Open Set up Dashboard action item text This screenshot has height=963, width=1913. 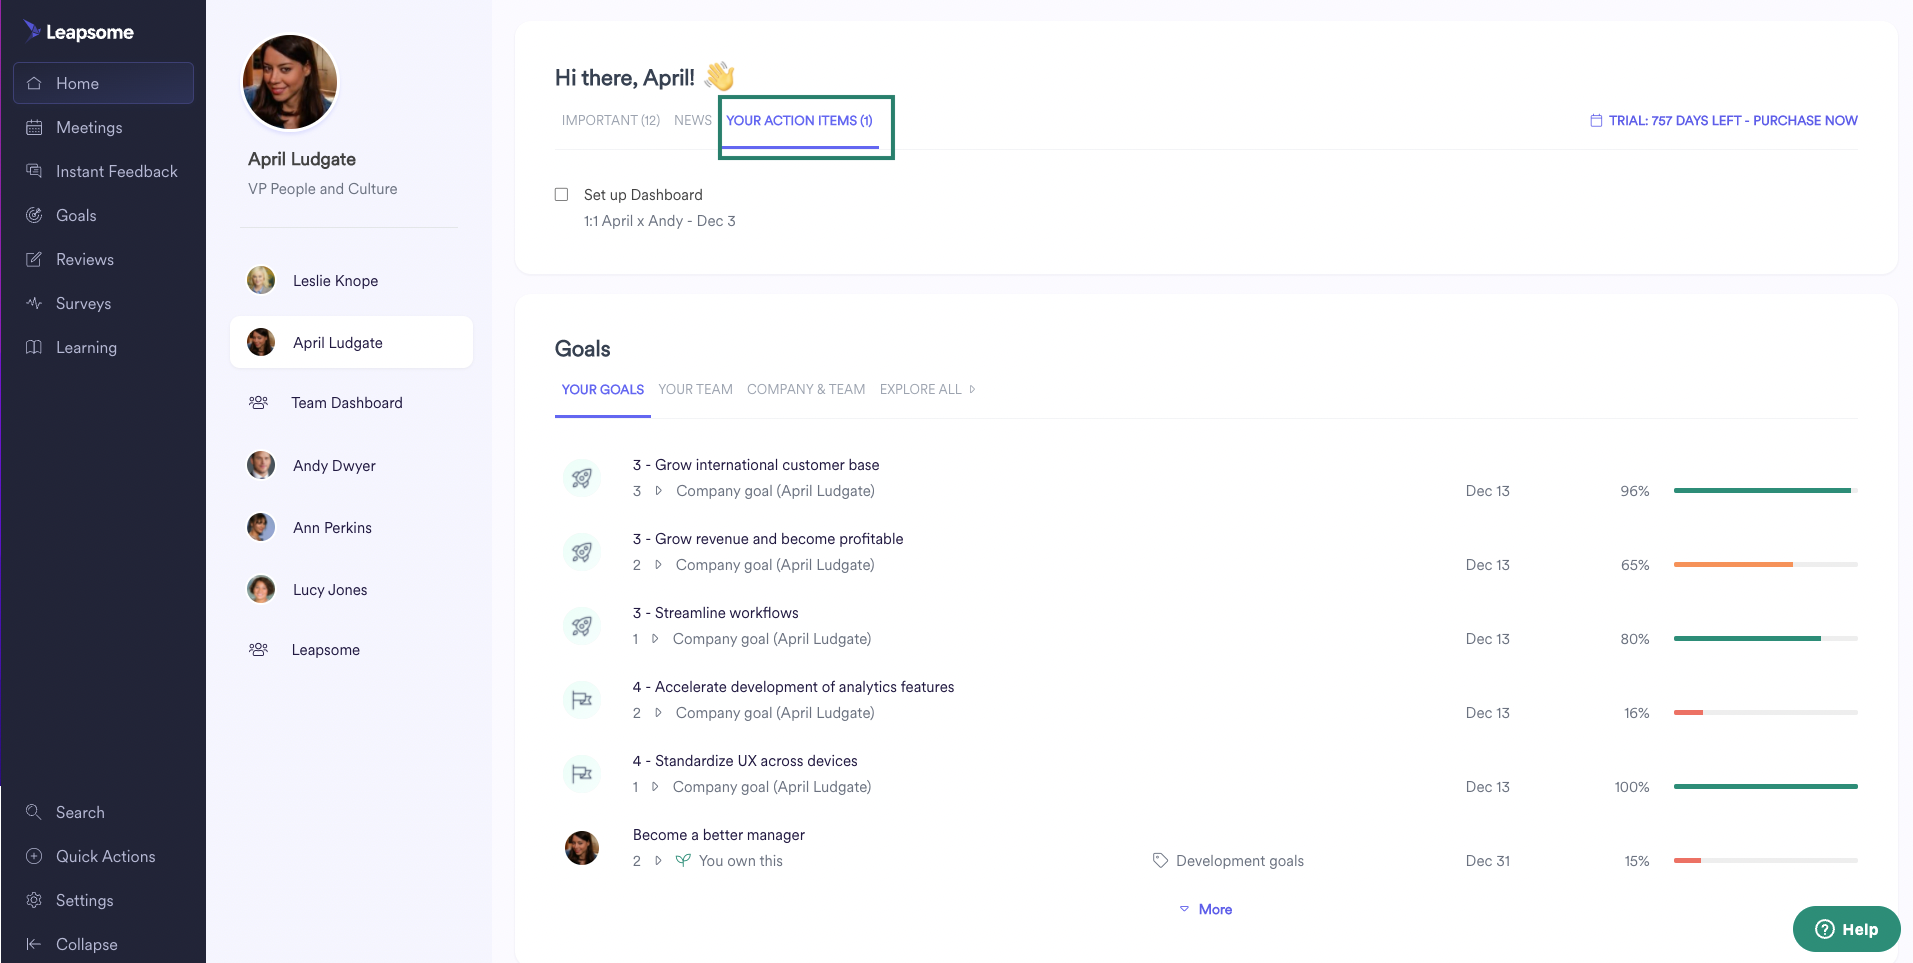pos(643,195)
